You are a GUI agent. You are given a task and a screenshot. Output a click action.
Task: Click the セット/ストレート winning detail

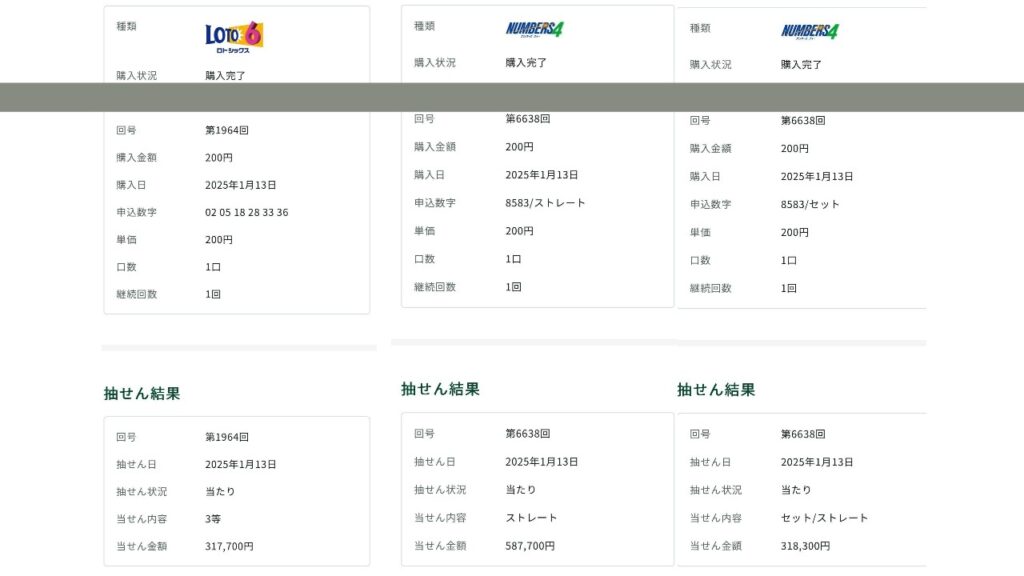click(824, 518)
